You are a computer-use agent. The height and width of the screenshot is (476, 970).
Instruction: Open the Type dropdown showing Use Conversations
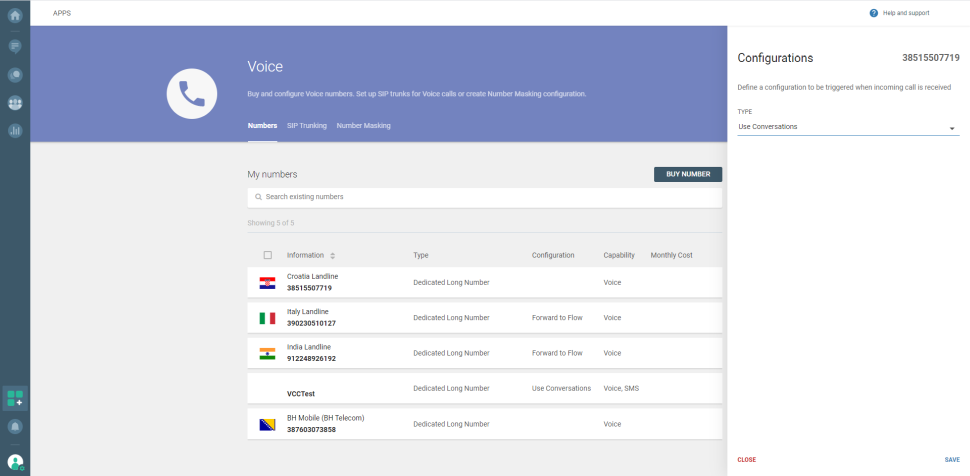[847, 127]
